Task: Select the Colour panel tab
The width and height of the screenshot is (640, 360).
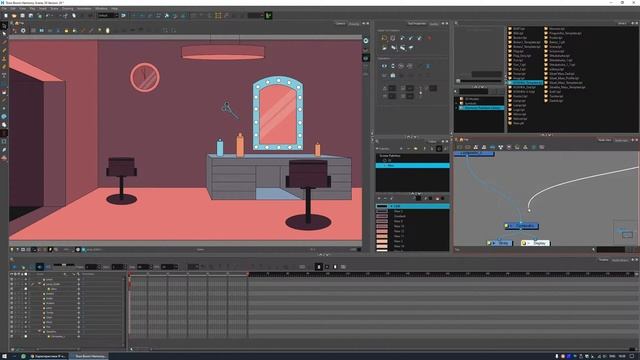Action: pyautogui.click(x=432, y=142)
